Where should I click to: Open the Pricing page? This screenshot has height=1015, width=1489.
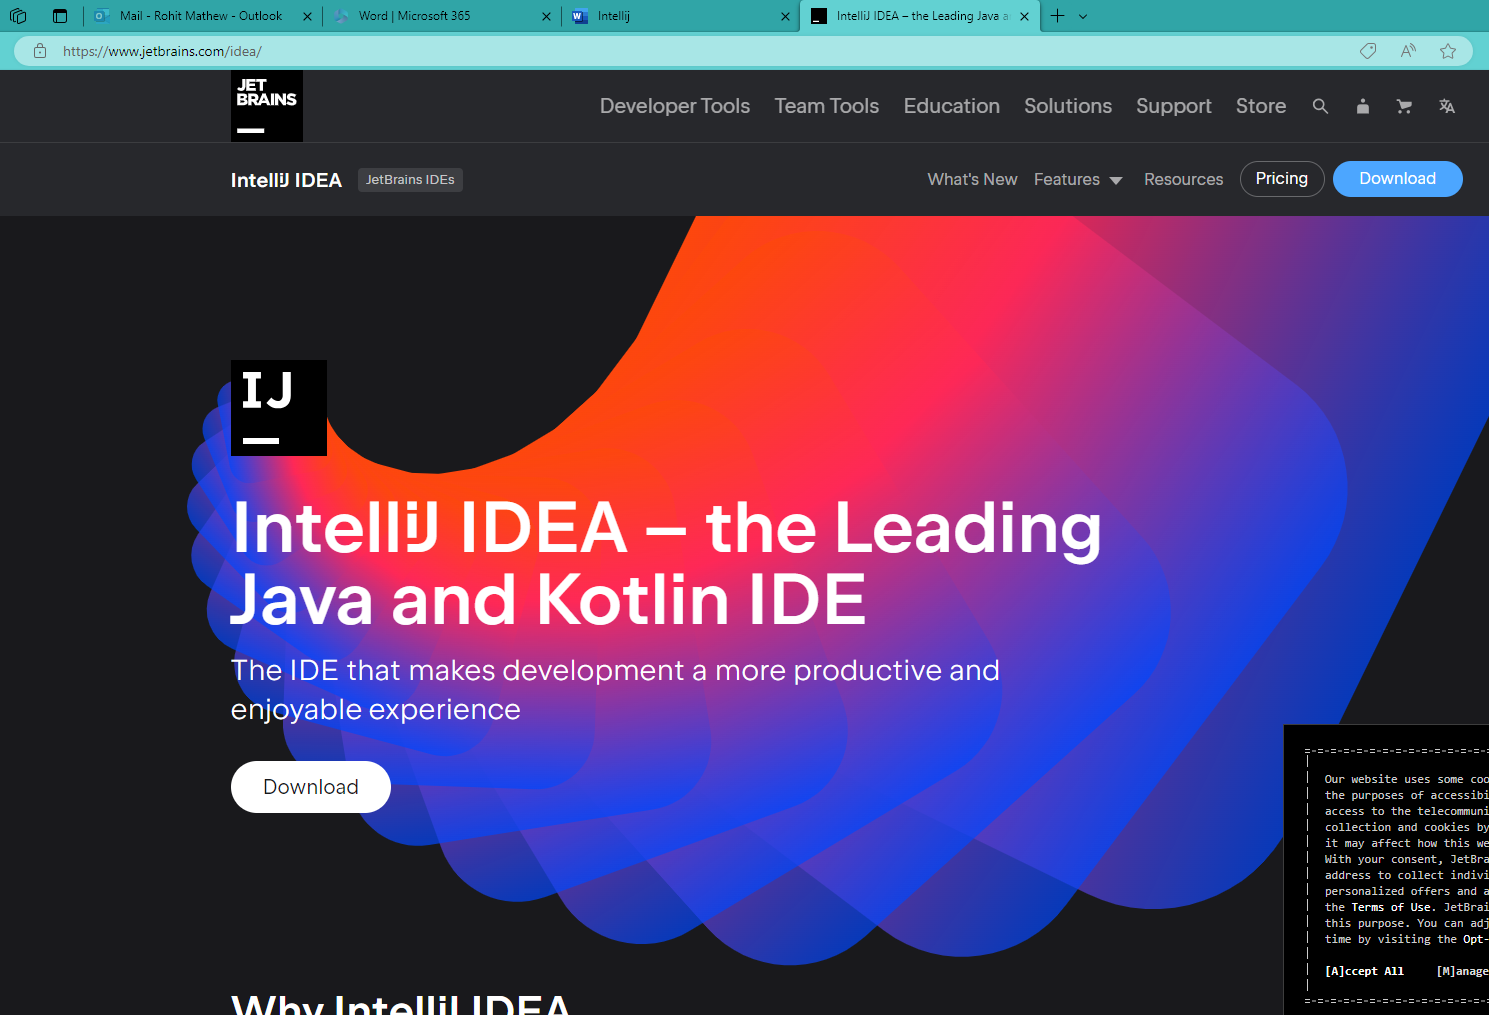click(x=1282, y=179)
